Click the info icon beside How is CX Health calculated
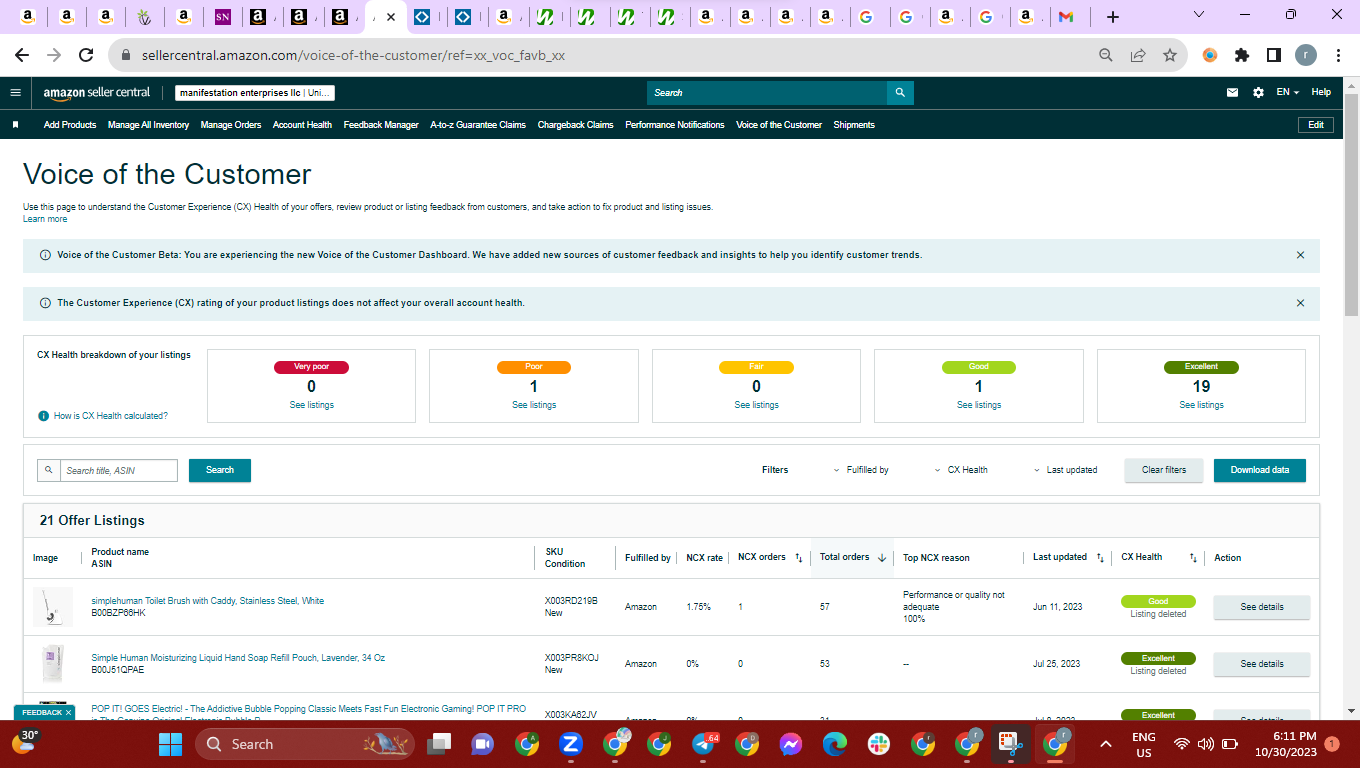 pos(43,416)
